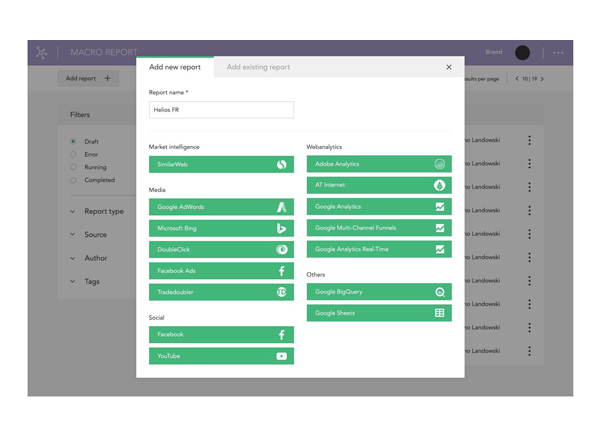Viewport: 600px width, 440px height.
Task: Choose the Google Sheets source
Action: [x=379, y=313]
